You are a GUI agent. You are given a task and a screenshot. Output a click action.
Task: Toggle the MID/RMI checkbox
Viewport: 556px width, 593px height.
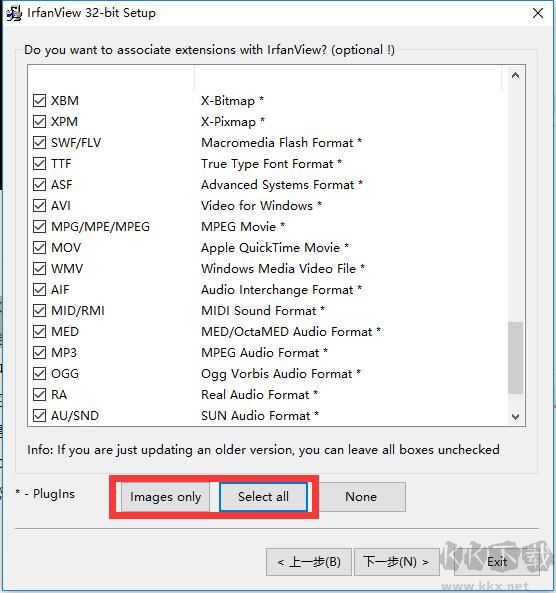[x=39, y=310]
